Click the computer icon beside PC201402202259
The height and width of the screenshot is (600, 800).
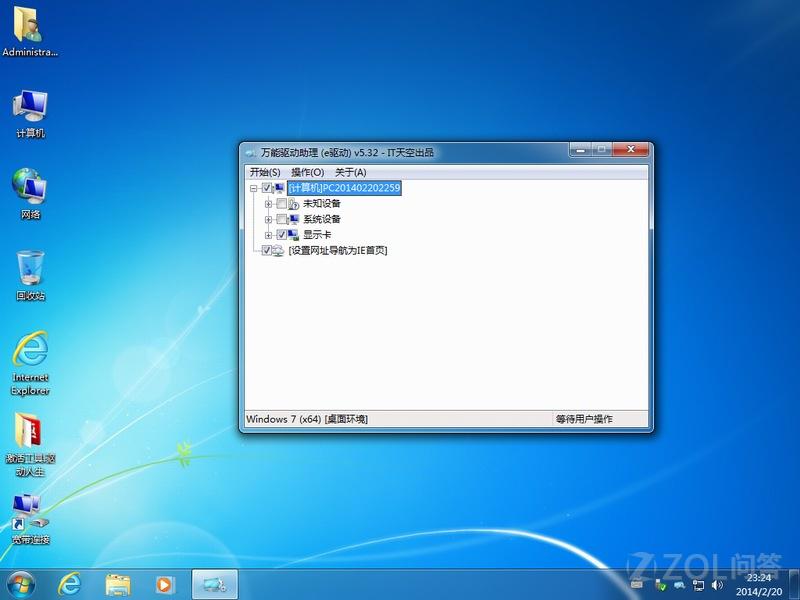point(279,188)
